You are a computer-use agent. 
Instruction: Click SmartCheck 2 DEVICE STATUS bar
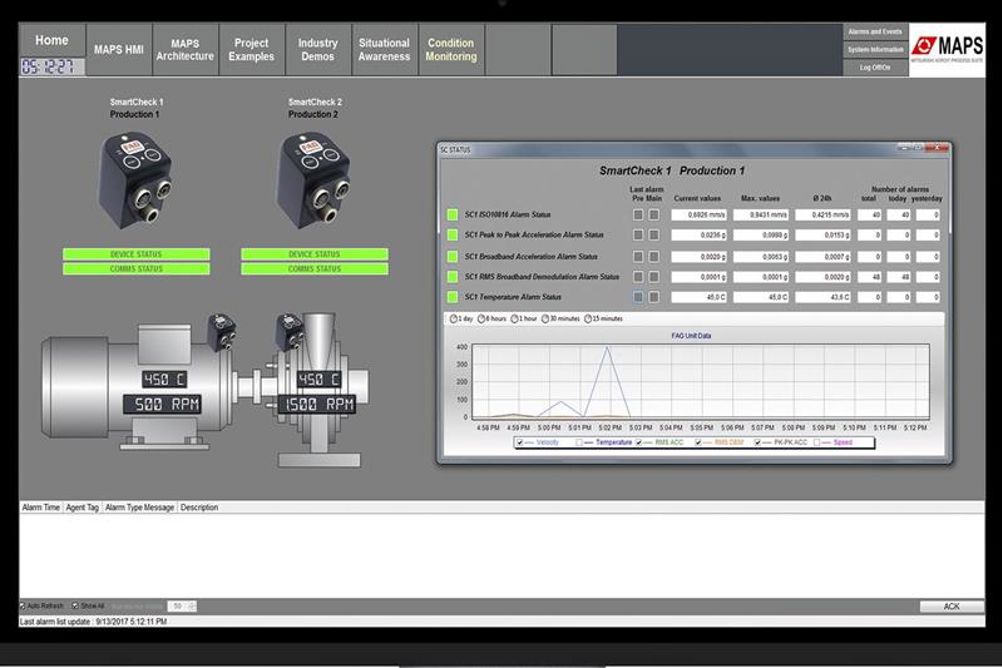[314, 254]
